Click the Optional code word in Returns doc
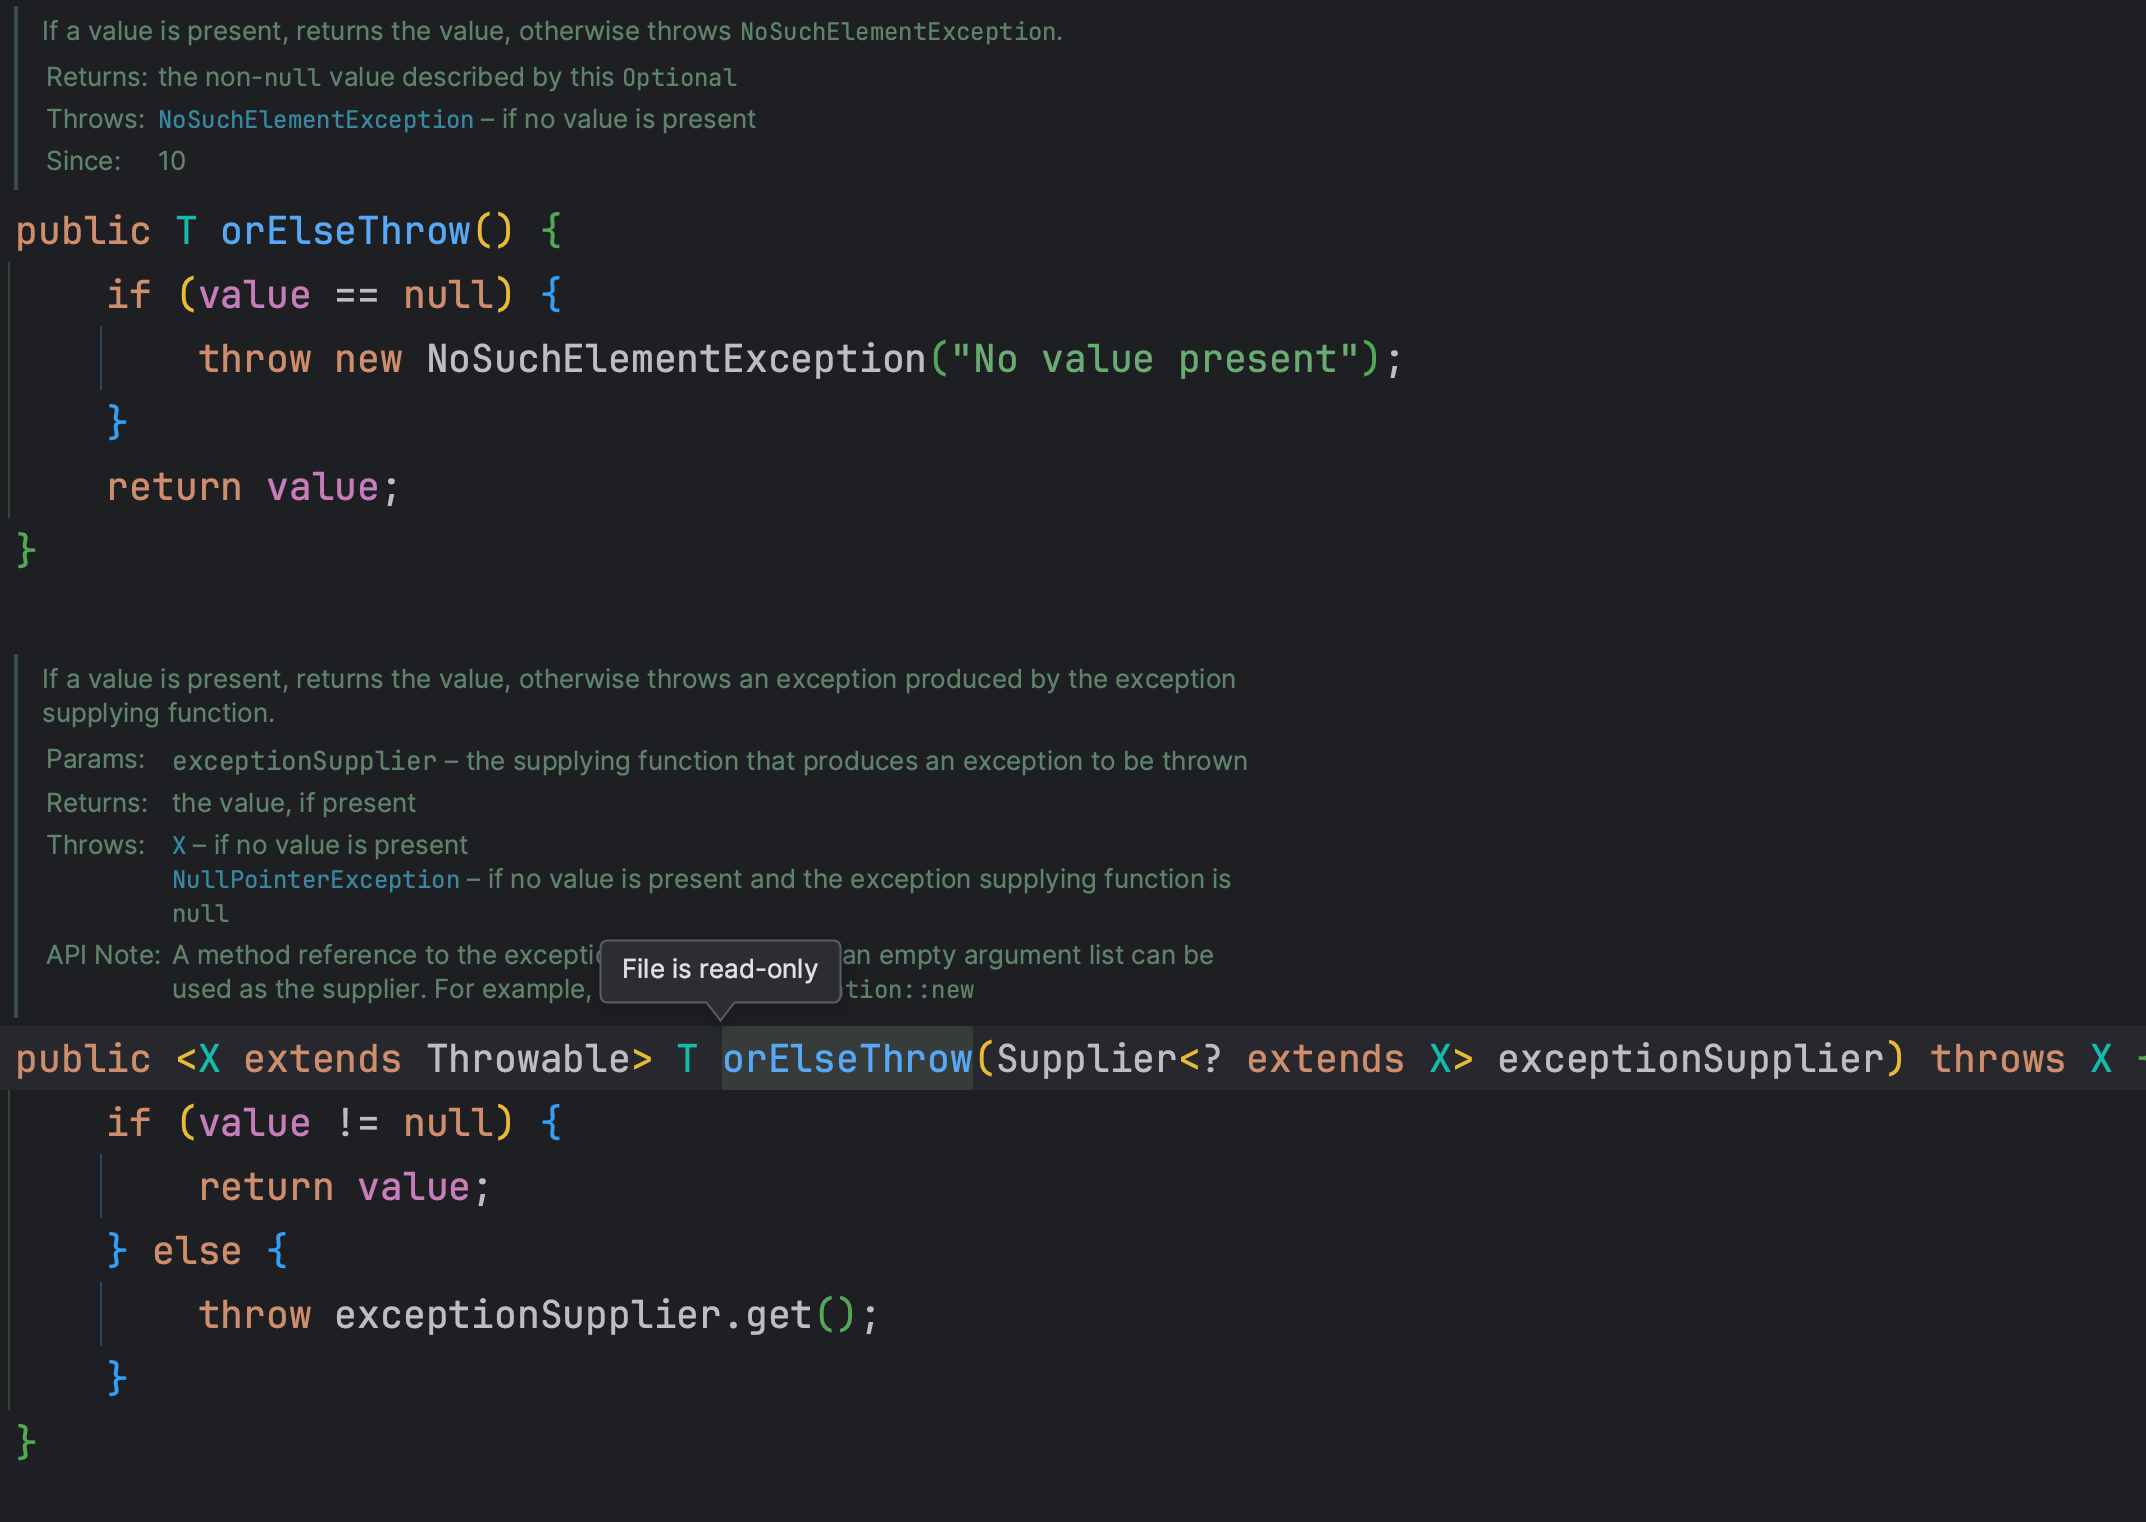This screenshot has height=1522, width=2146. (x=679, y=78)
